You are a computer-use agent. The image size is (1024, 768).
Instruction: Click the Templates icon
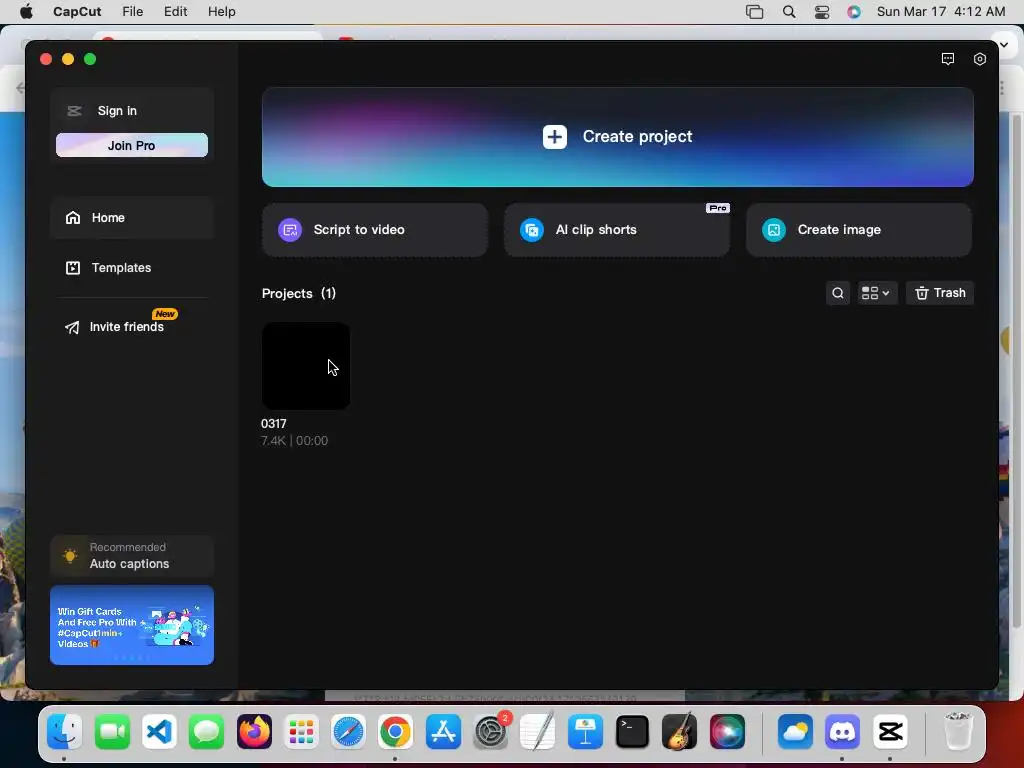tap(73, 268)
